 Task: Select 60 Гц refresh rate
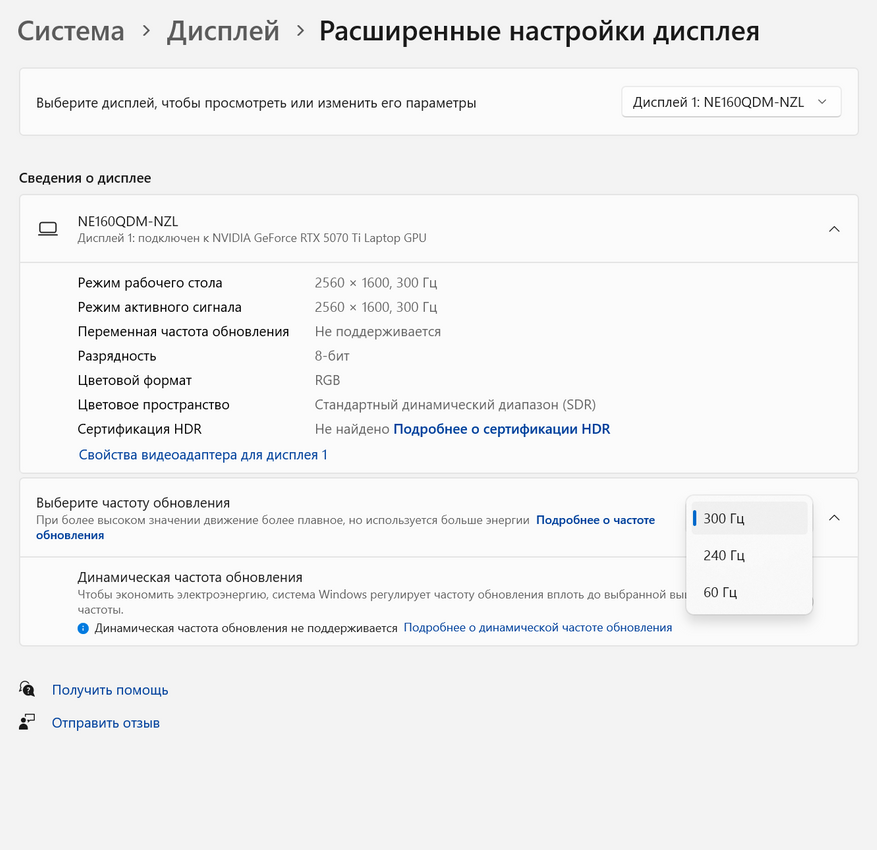pos(749,592)
